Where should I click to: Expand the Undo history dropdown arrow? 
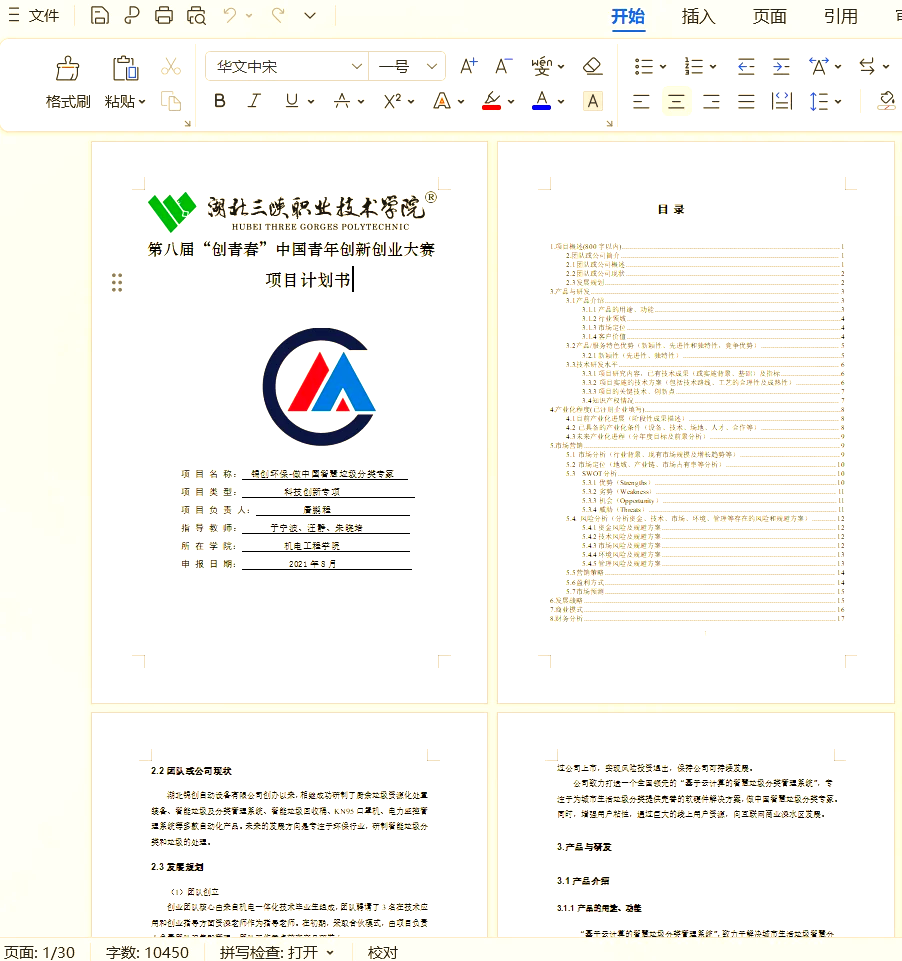point(249,15)
